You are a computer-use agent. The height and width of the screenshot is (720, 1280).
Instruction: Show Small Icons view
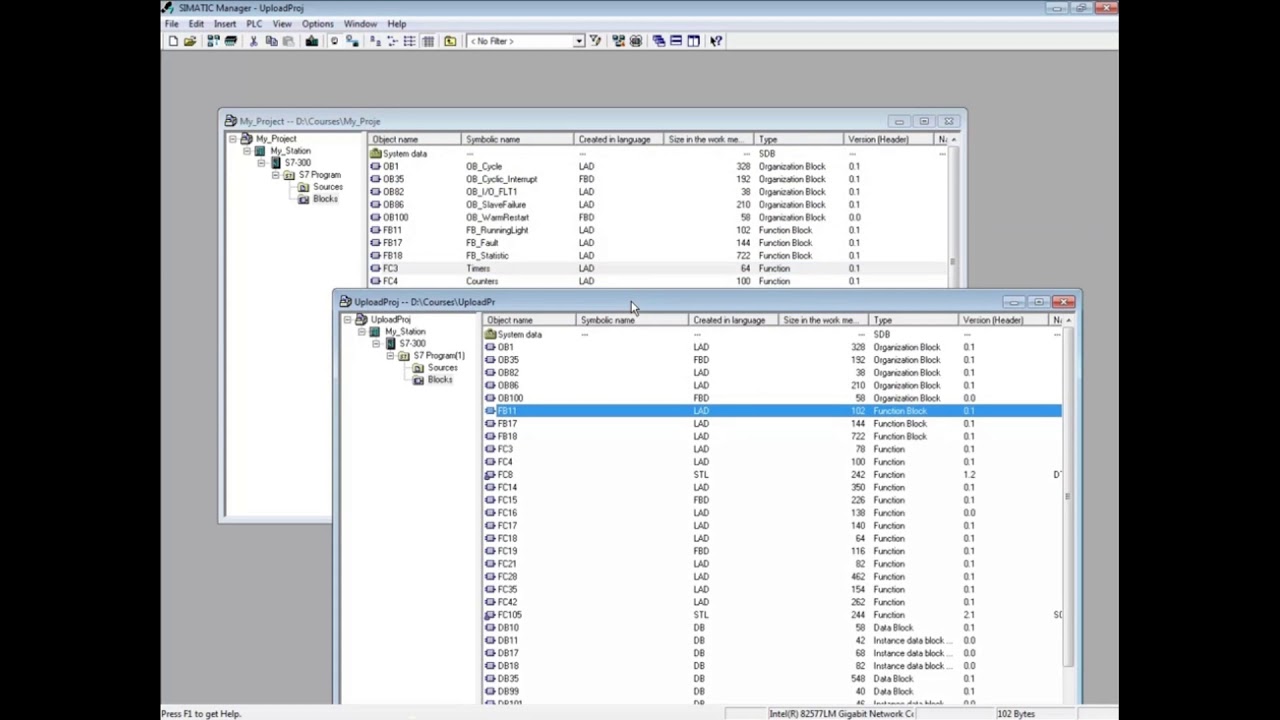click(x=392, y=41)
